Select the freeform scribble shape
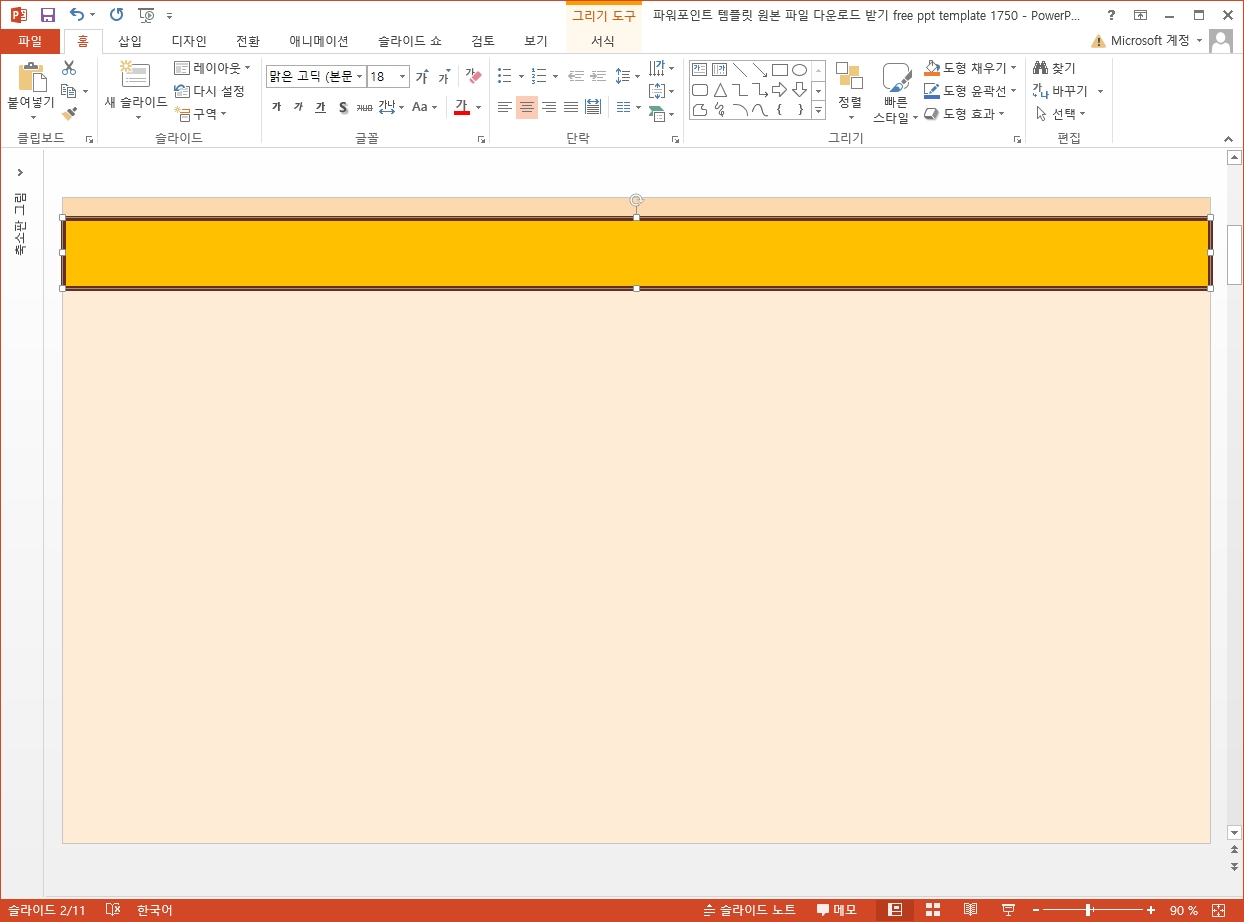 point(720,110)
